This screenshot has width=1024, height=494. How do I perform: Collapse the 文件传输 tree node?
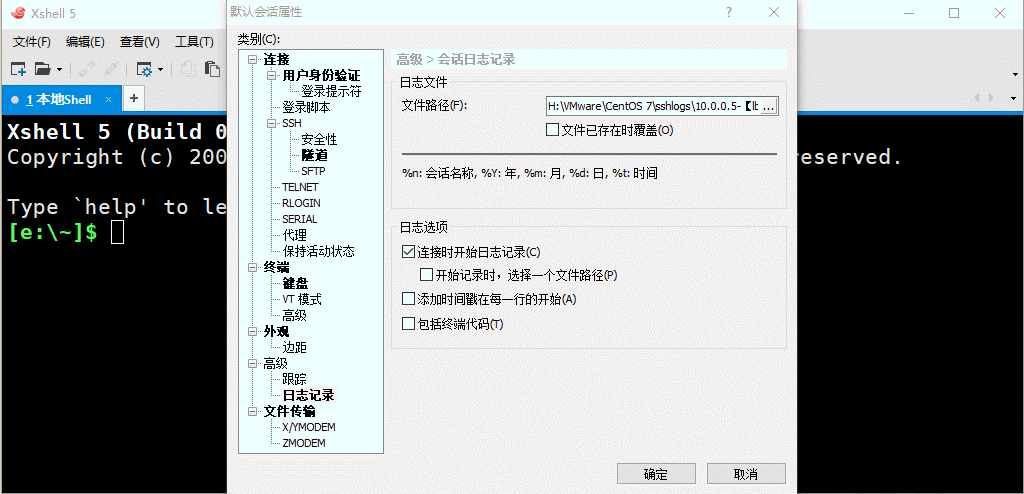(253, 412)
